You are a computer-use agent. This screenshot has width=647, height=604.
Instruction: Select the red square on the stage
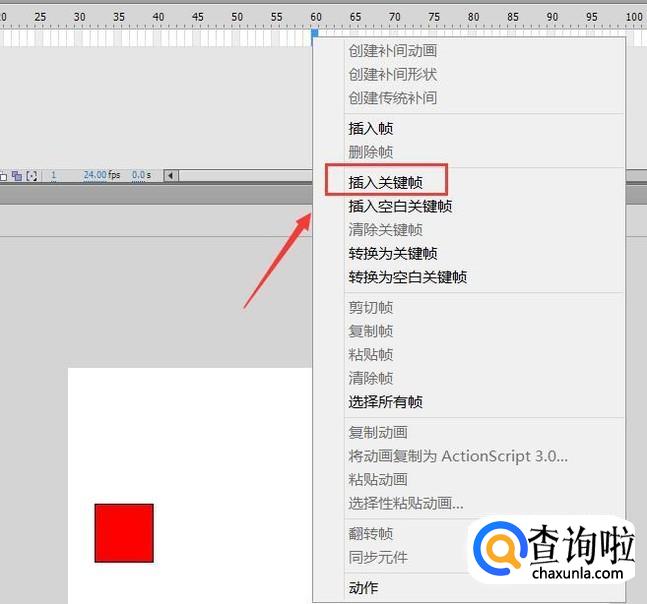tap(124, 533)
